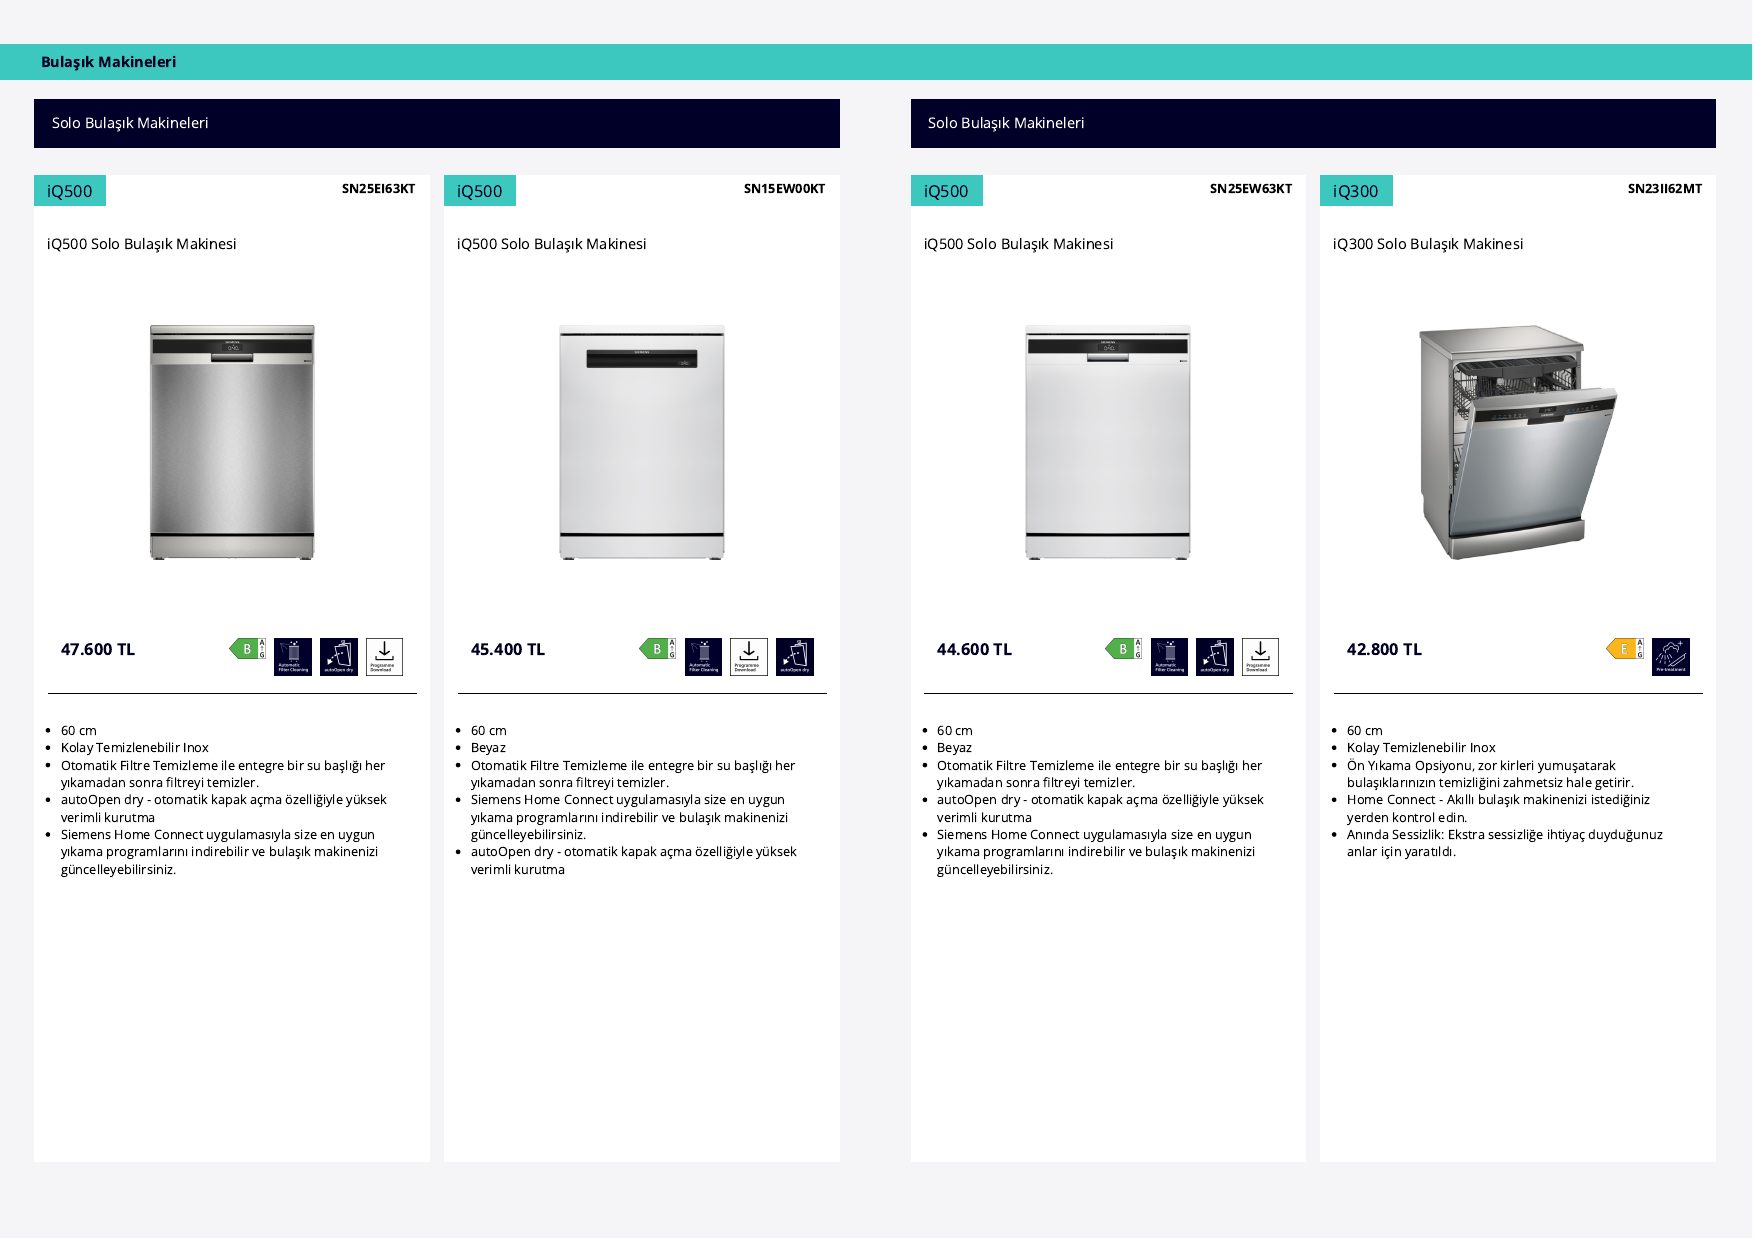The image size is (1754, 1240).
Task: Open the open-door SN23II62MT dishwasher image
Action: pos(1518,442)
